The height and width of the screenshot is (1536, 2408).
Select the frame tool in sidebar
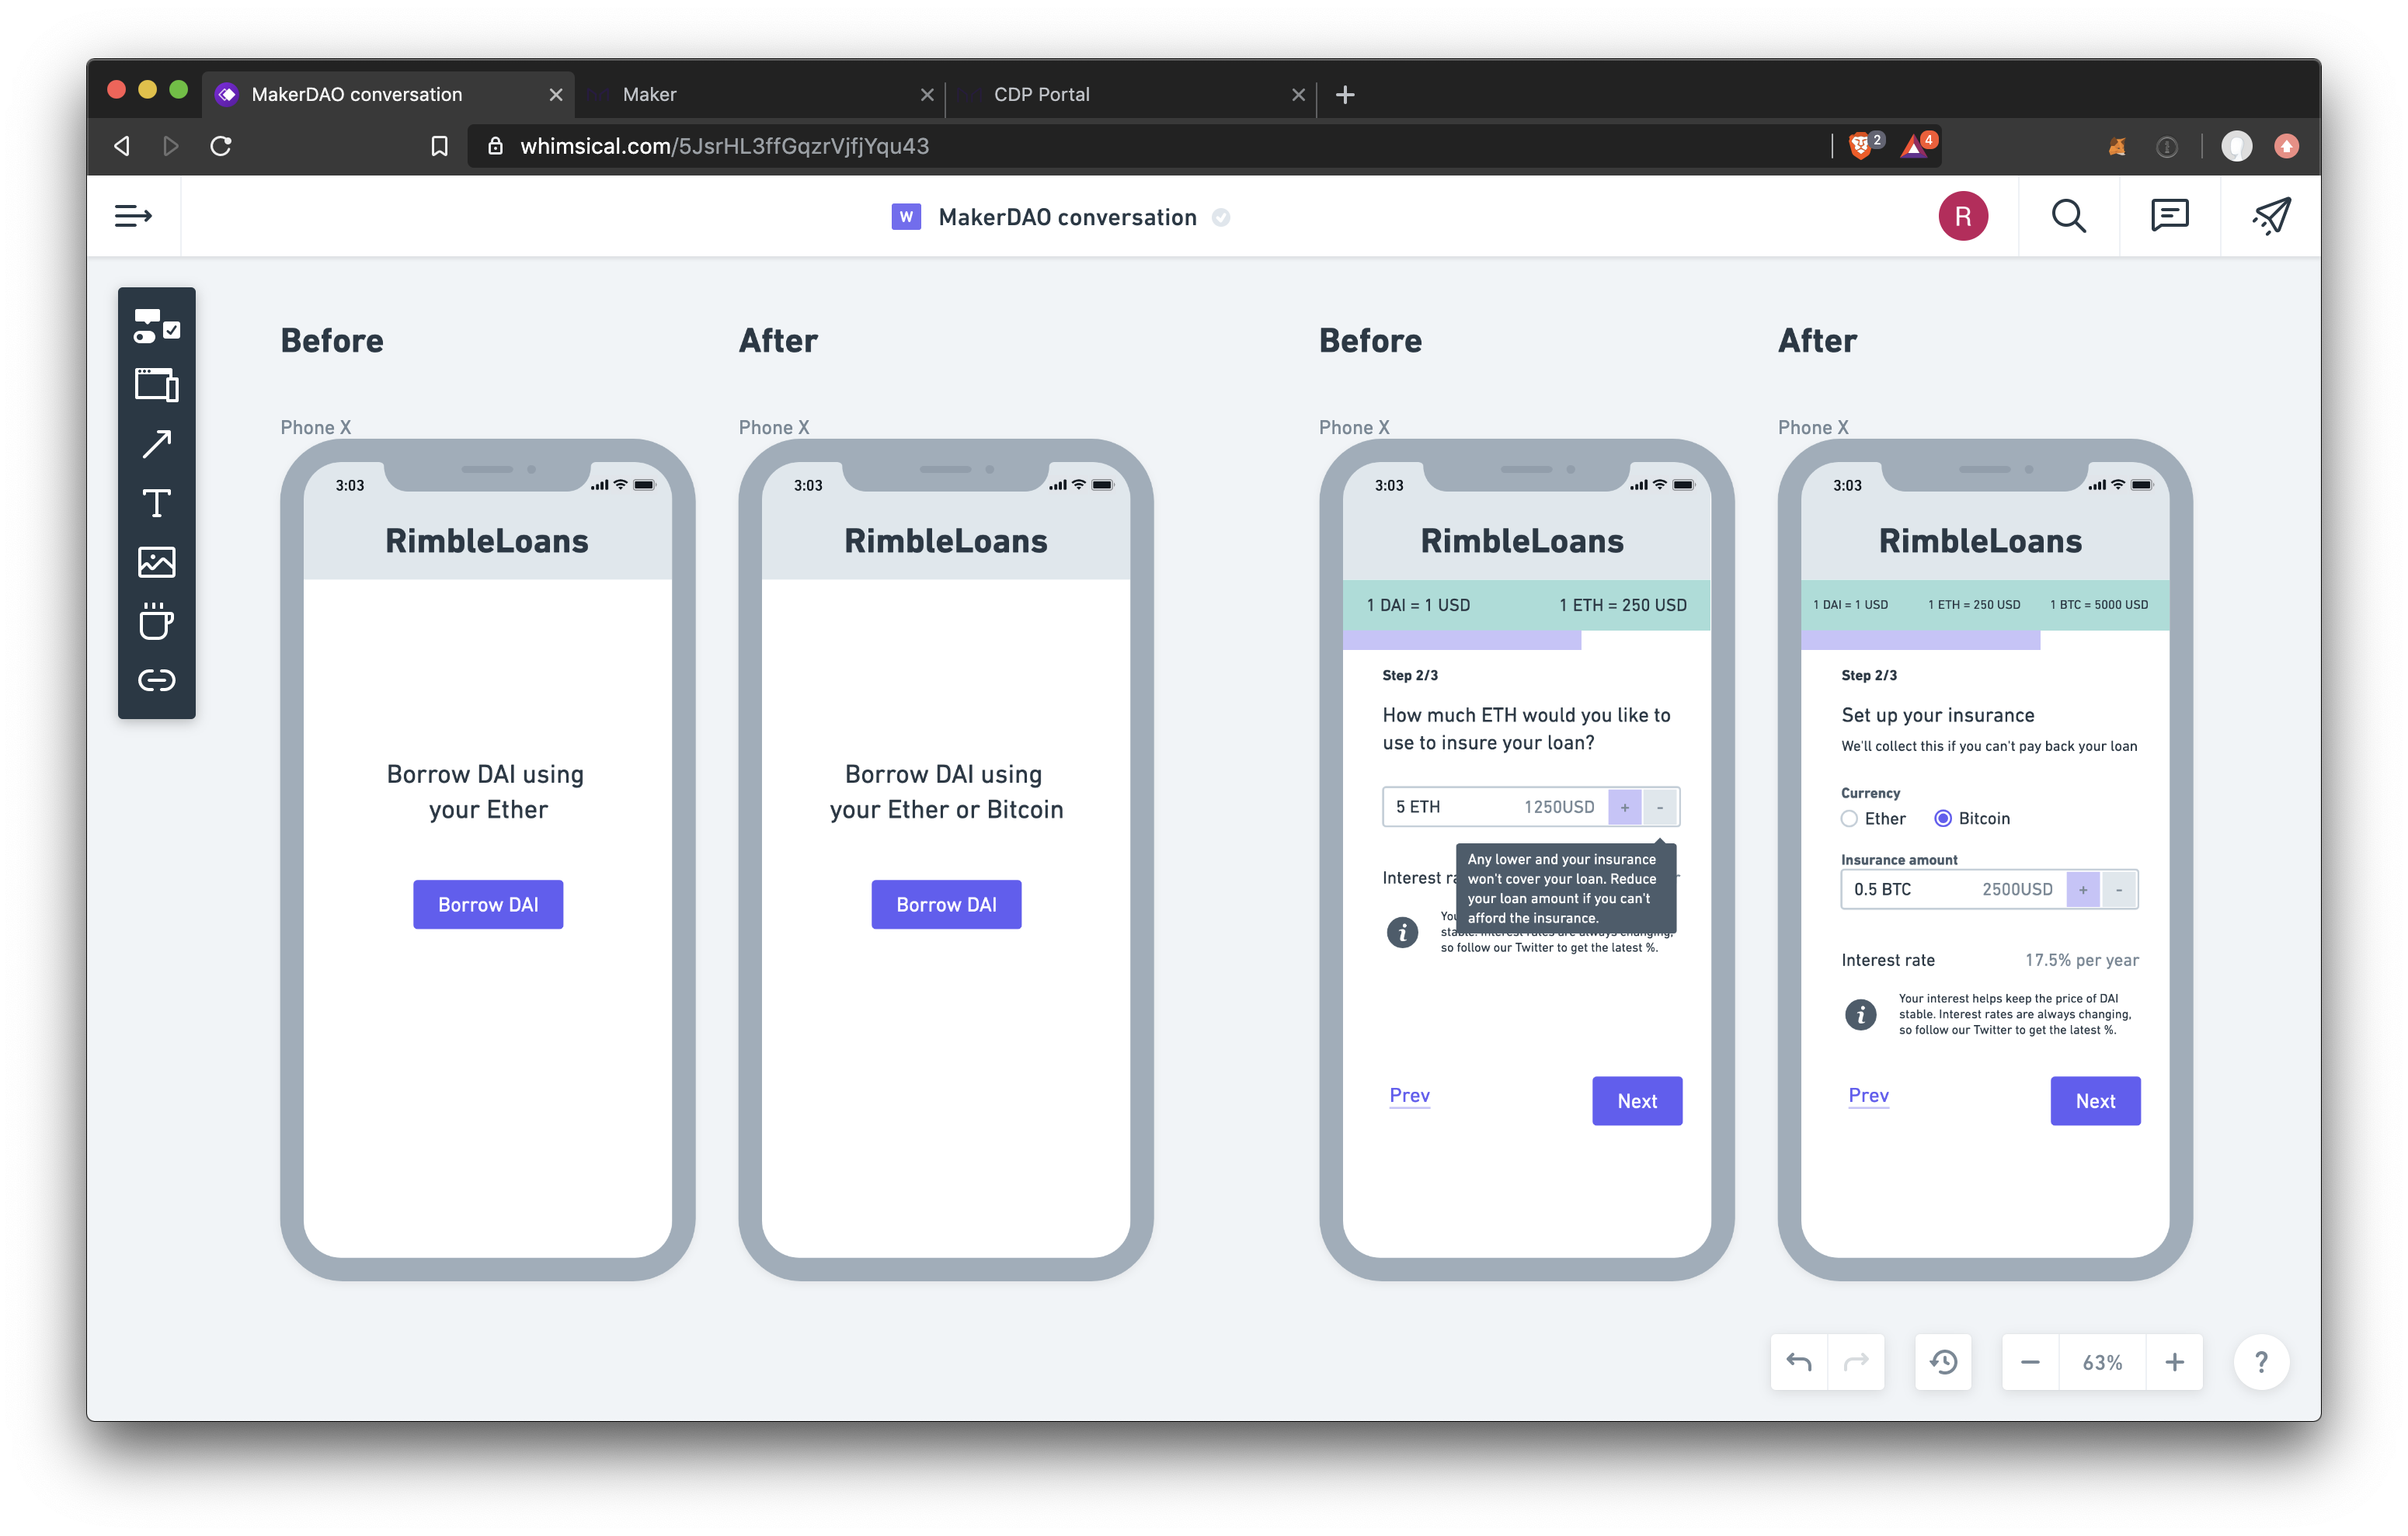coord(157,385)
